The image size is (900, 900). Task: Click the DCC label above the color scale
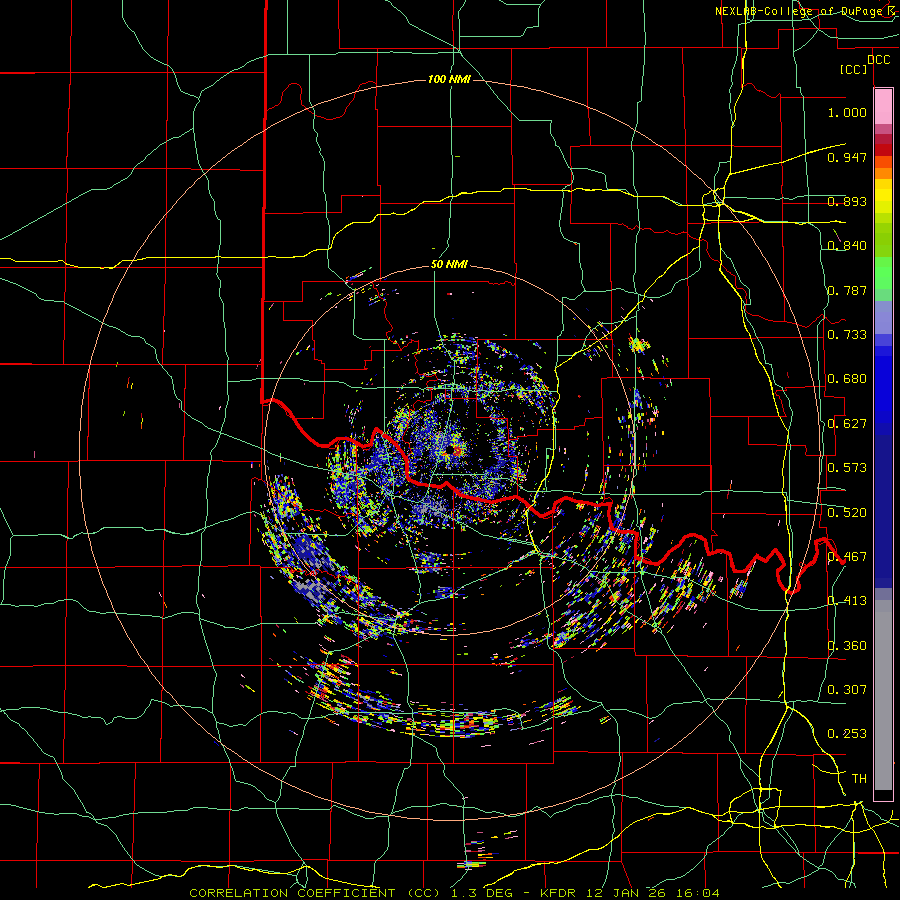click(878, 60)
